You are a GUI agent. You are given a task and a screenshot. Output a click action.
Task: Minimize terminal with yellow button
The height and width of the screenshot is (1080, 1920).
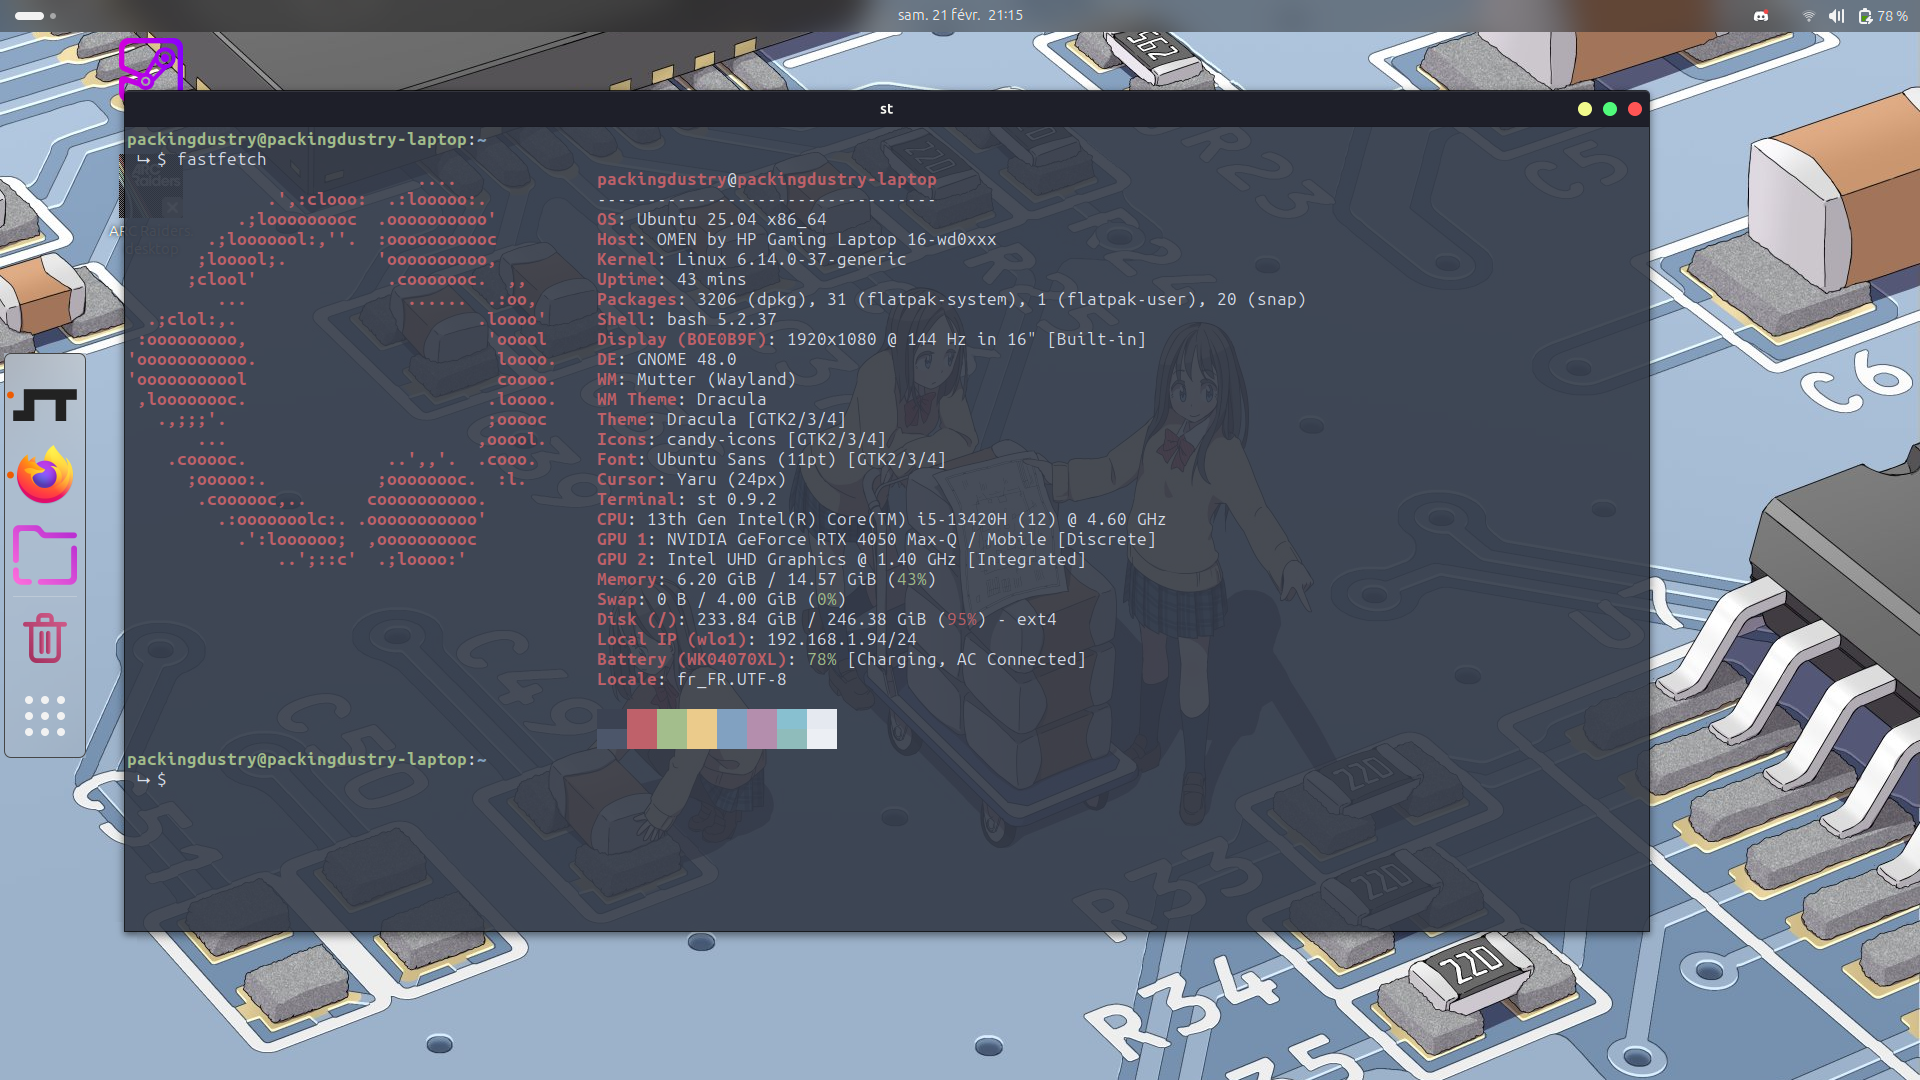(1585, 109)
